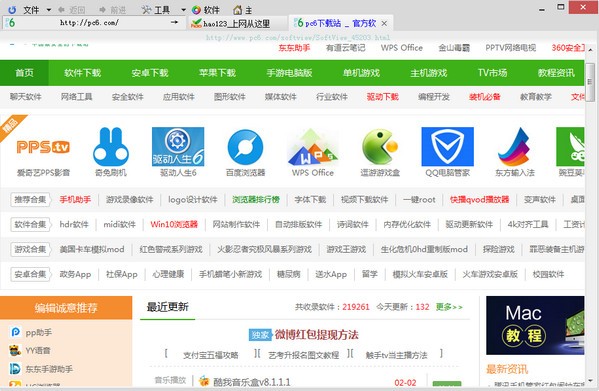Viewport: 599px width, 391px height.
Task: Click the scrollbar down arrow
Action: pos(590,381)
